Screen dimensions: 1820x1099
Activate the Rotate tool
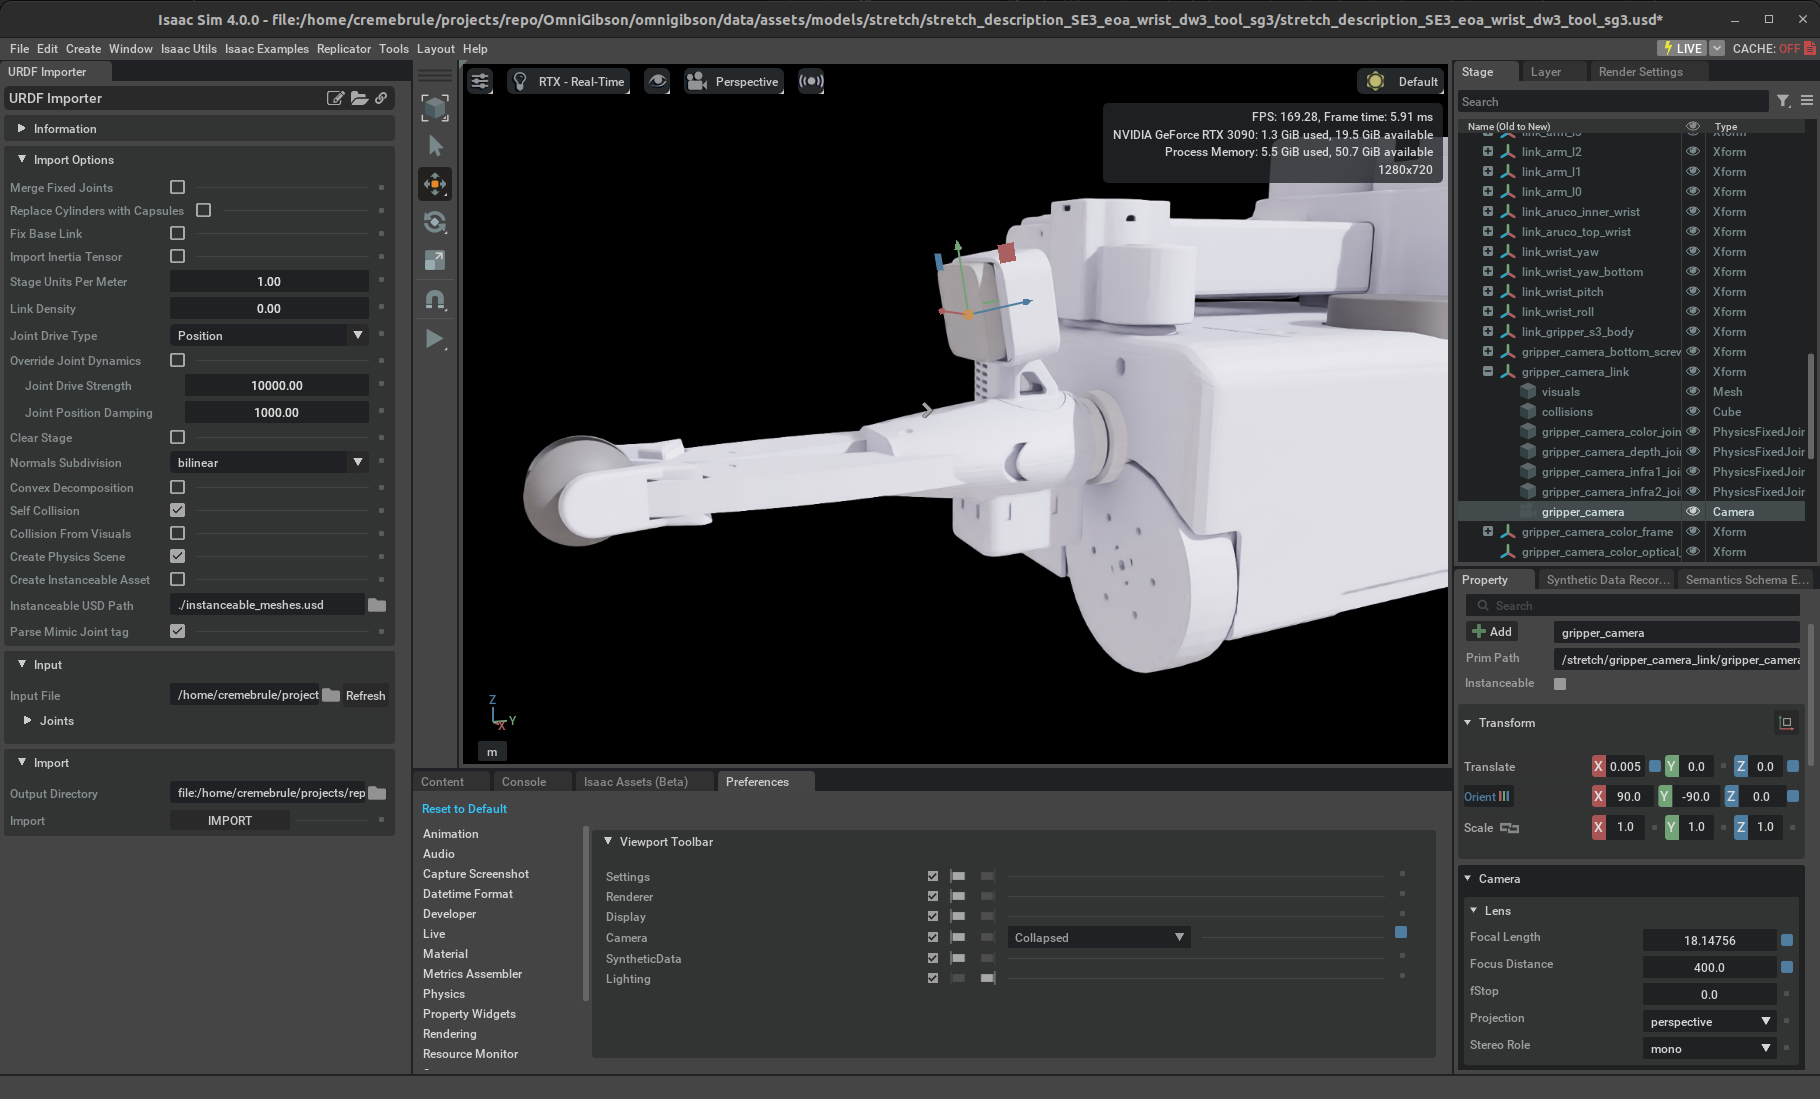[435, 222]
